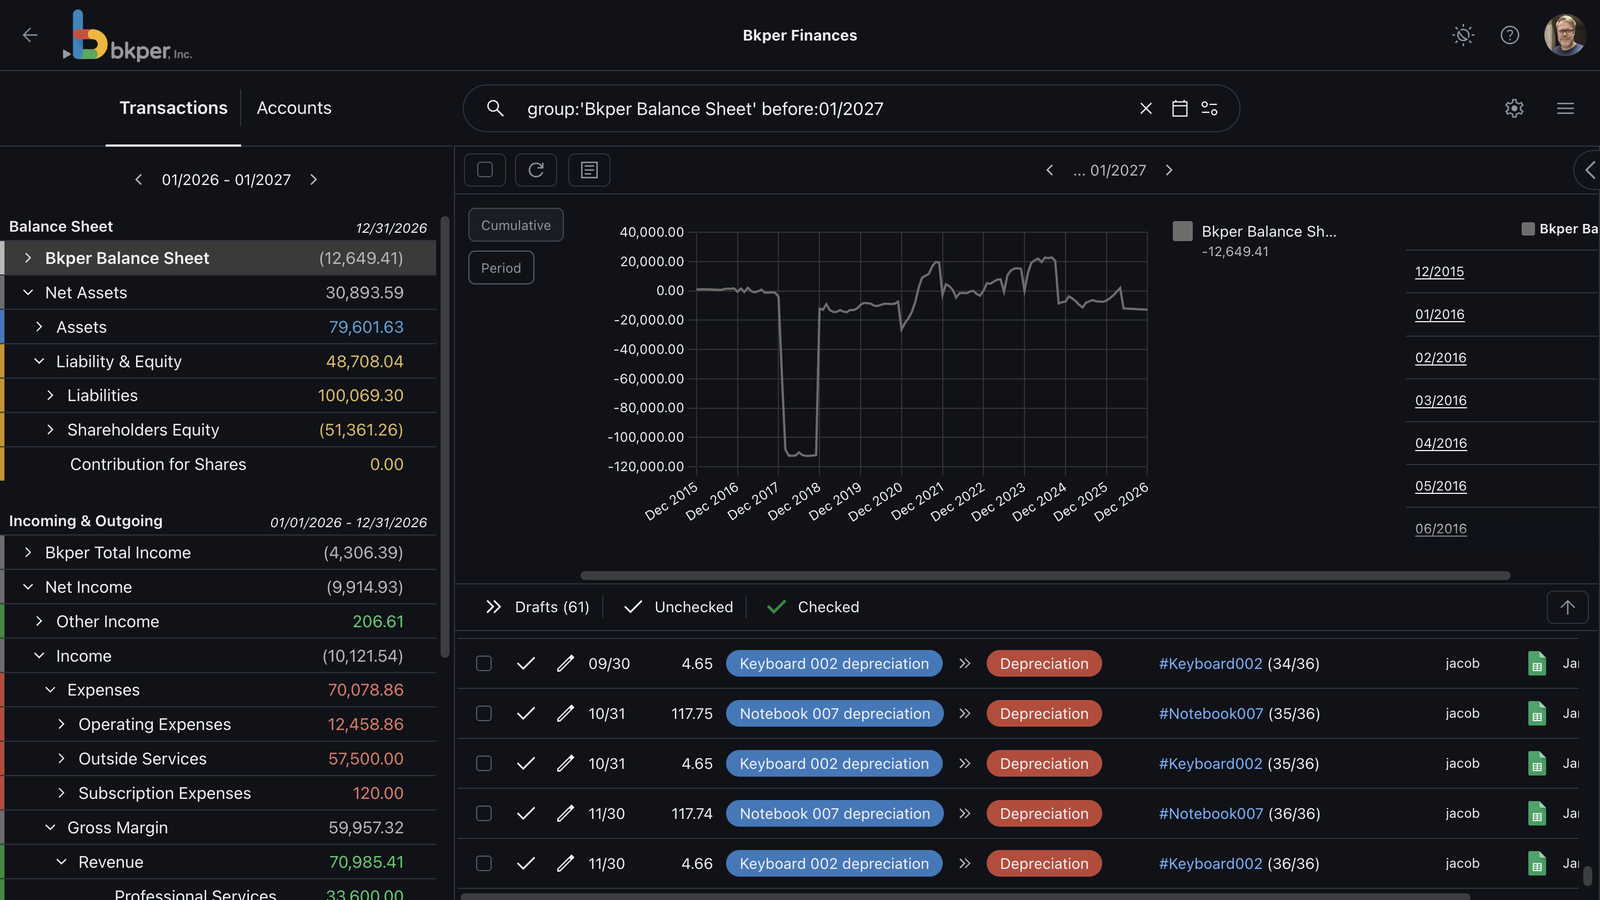Open the 12/2015 period link
Screen dimensions: 1600x900
pyautogui.click(x=1439, y=271)
